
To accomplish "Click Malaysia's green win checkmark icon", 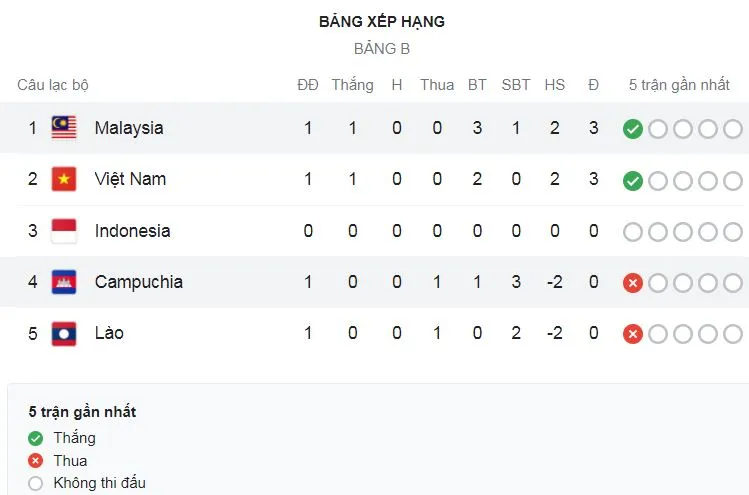I will [632, 129].
